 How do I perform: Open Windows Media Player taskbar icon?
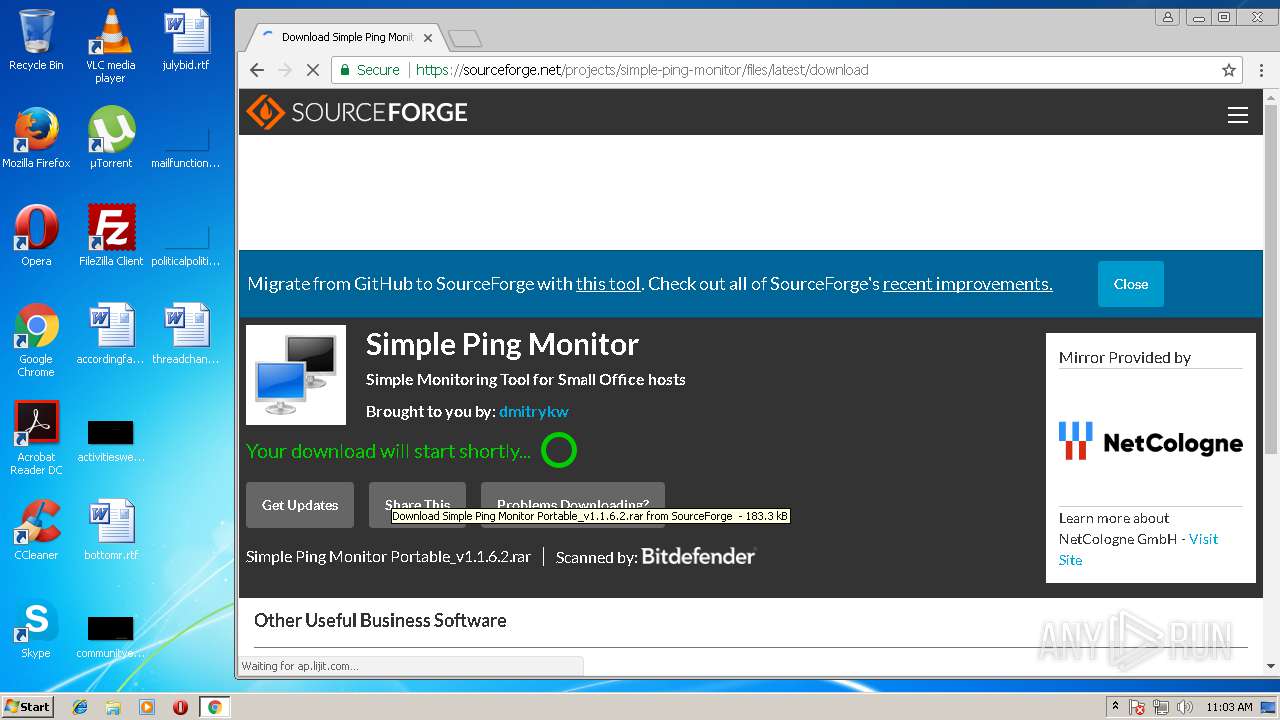pyautogui.click(x=147, y=707)
